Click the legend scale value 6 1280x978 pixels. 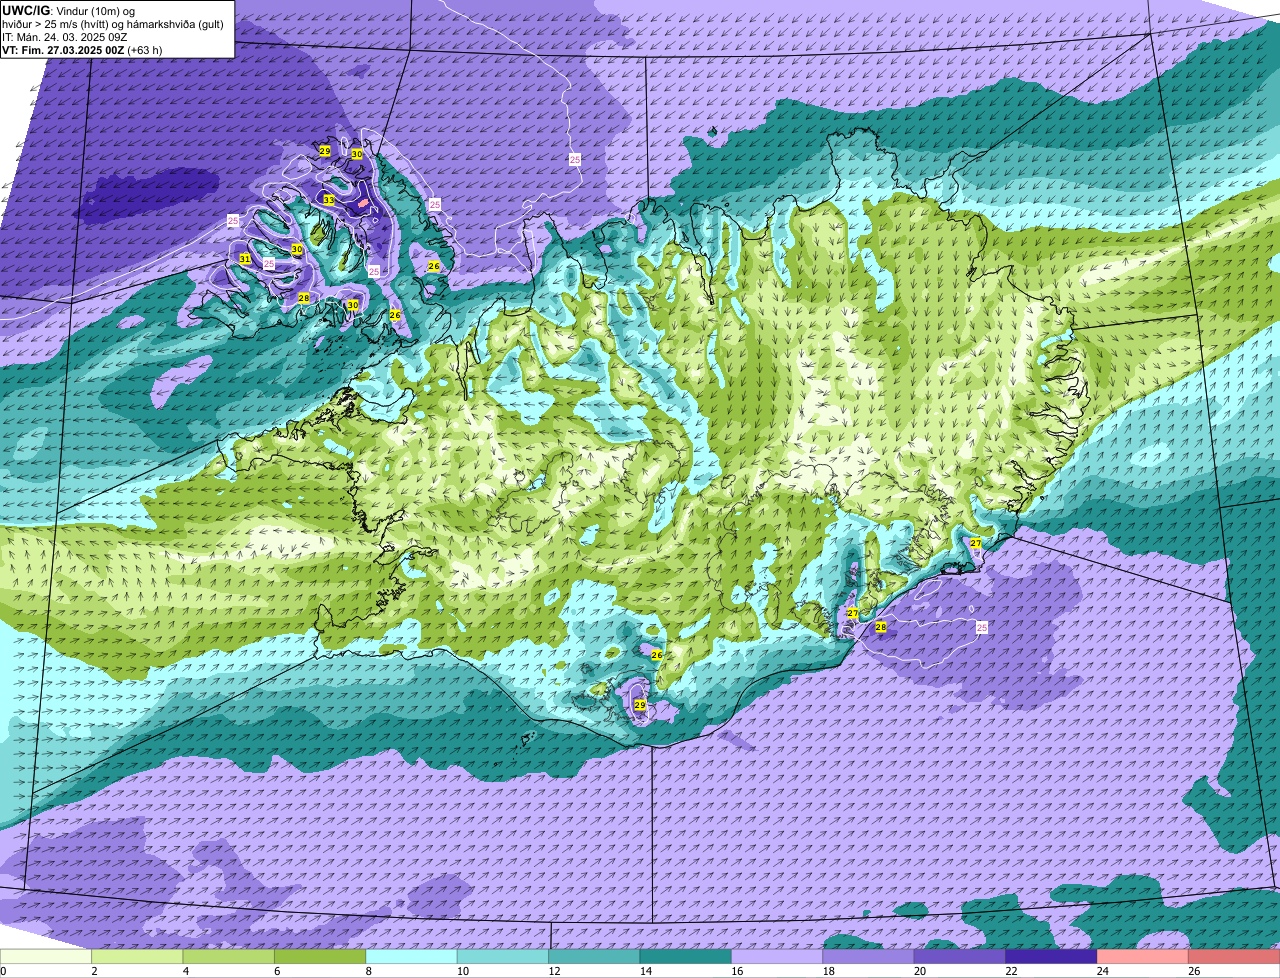point(276,970)
